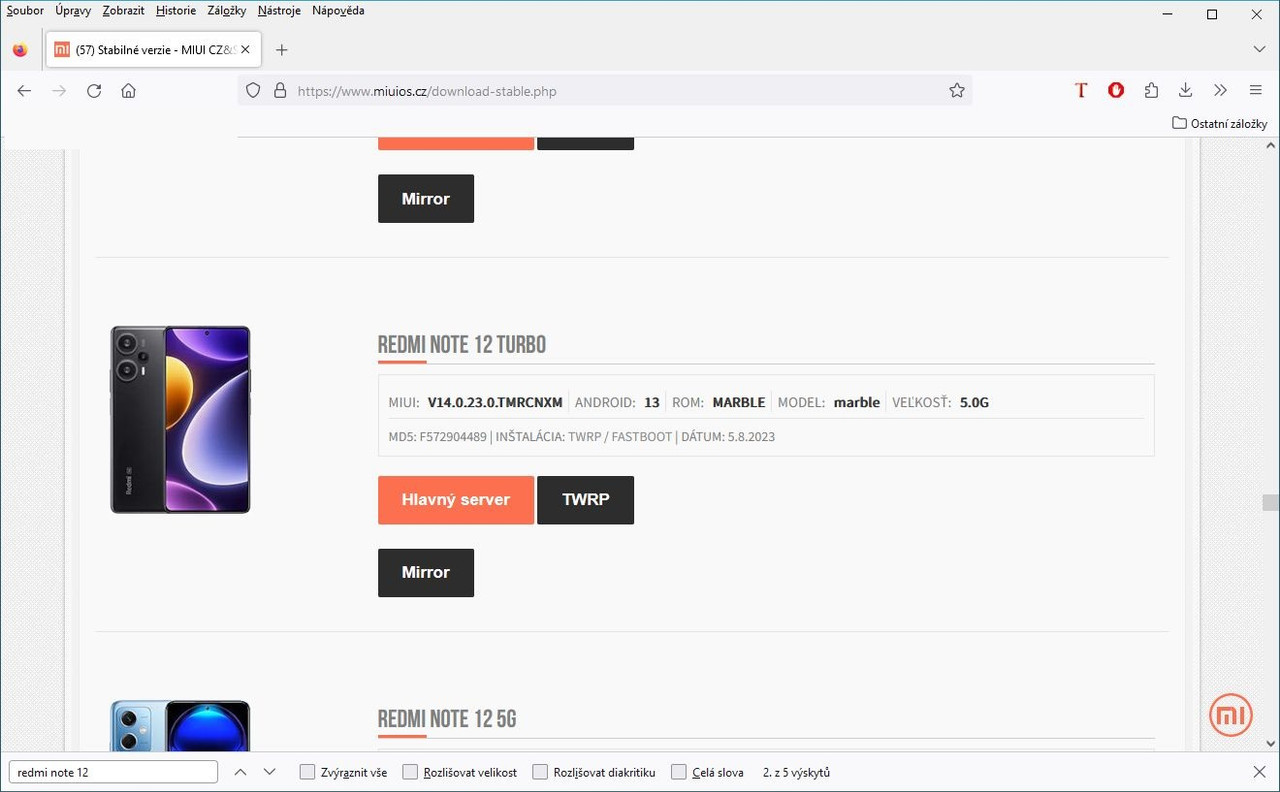Open the Nástroje menu

tap(279, 11)
